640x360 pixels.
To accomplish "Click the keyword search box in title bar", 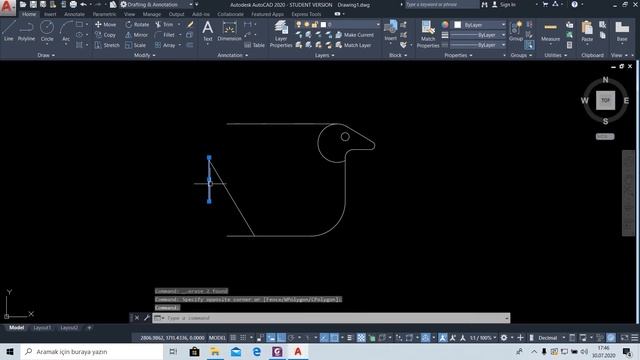I will click(442, 4).
